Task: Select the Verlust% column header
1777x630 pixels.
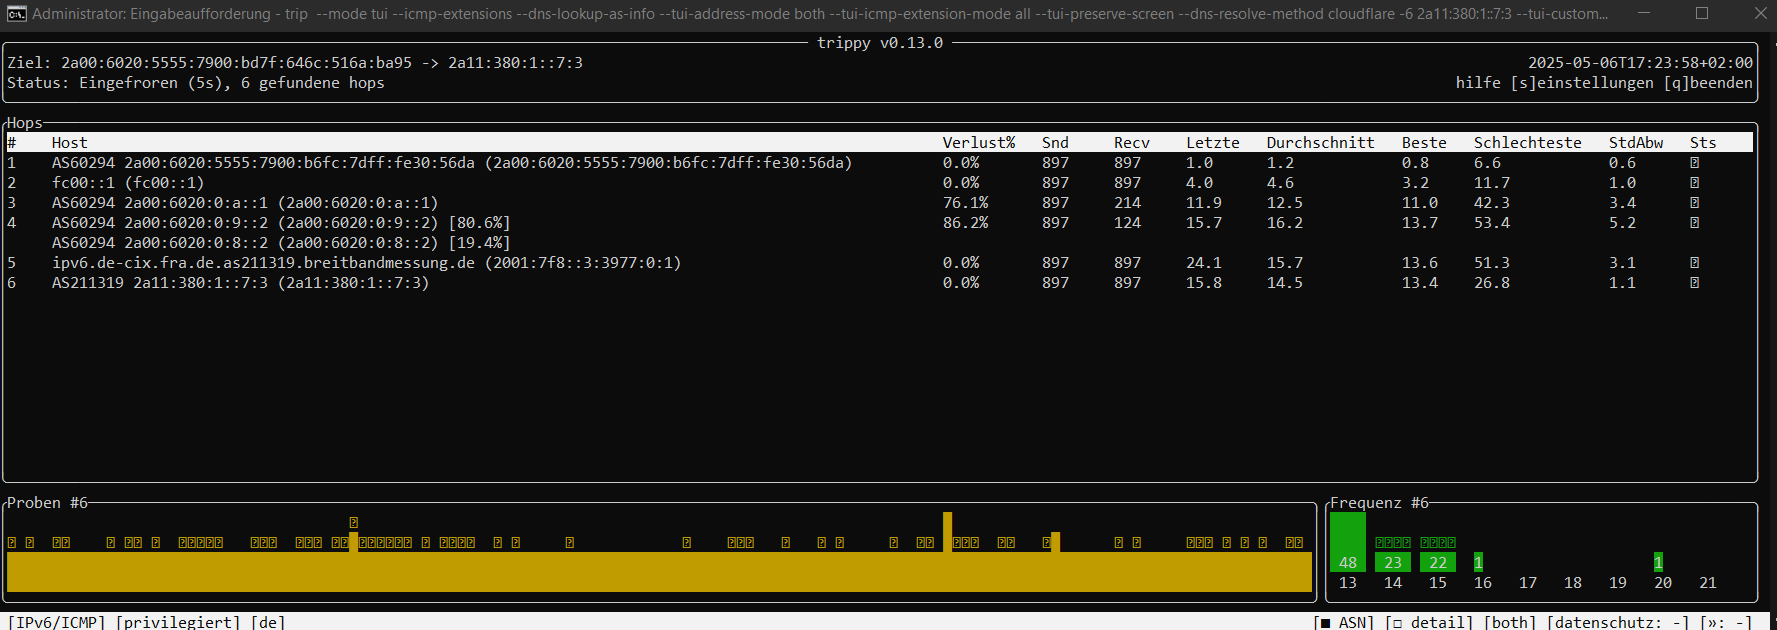Action: (979, 143)
